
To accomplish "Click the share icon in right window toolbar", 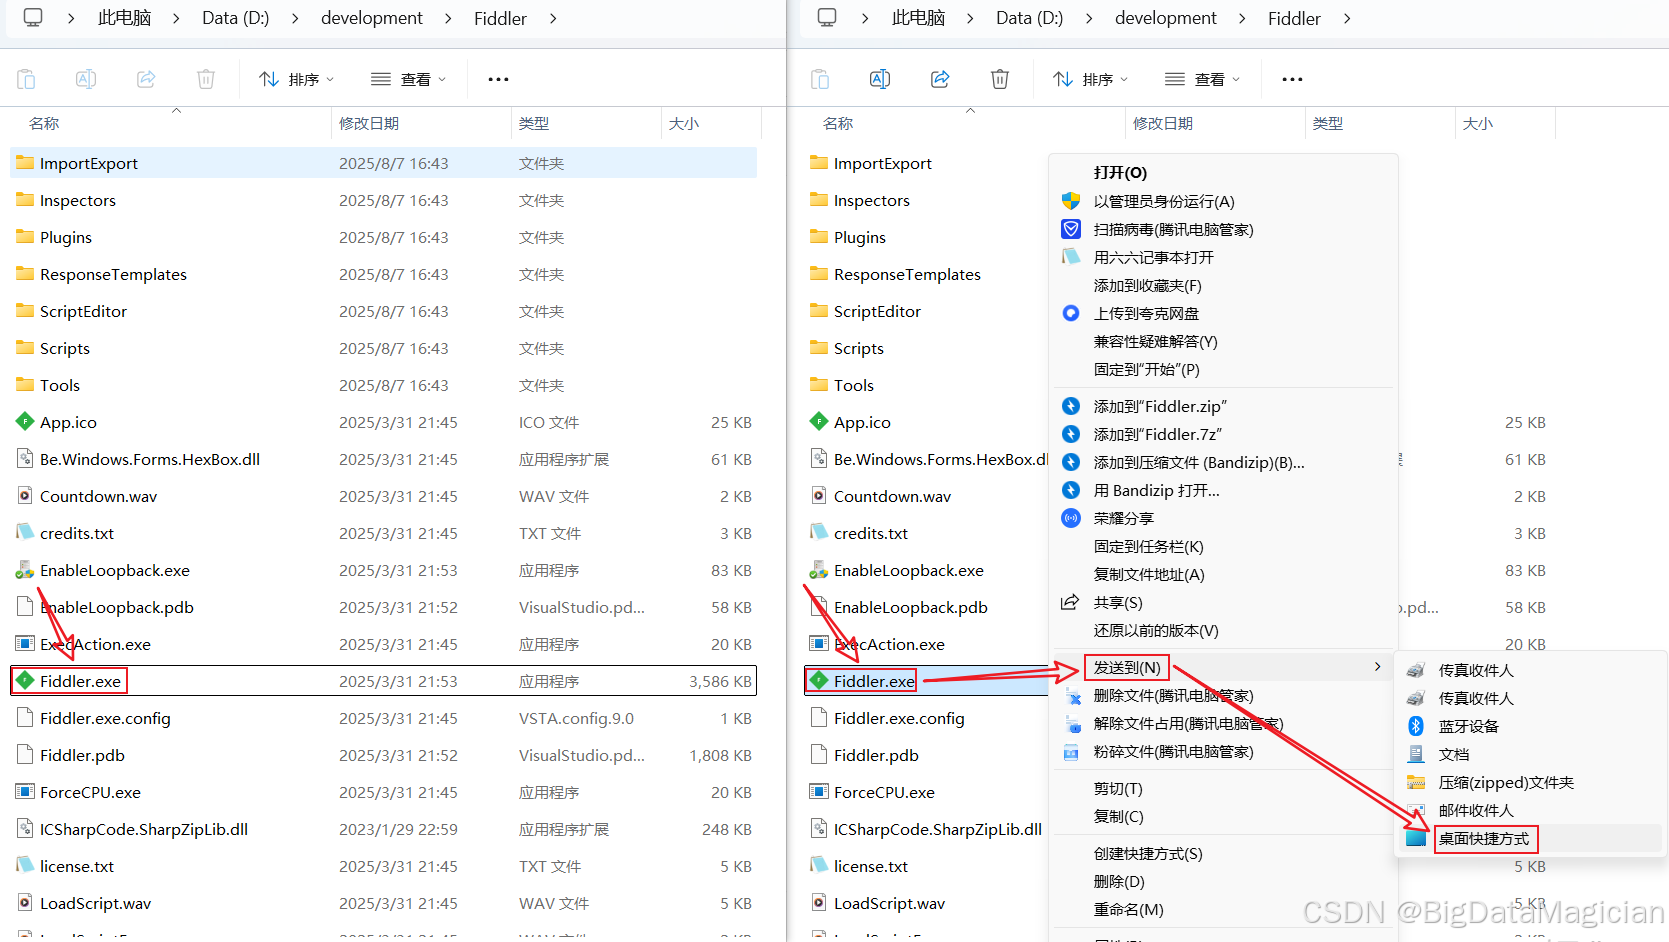I will [x=940, y=79].
